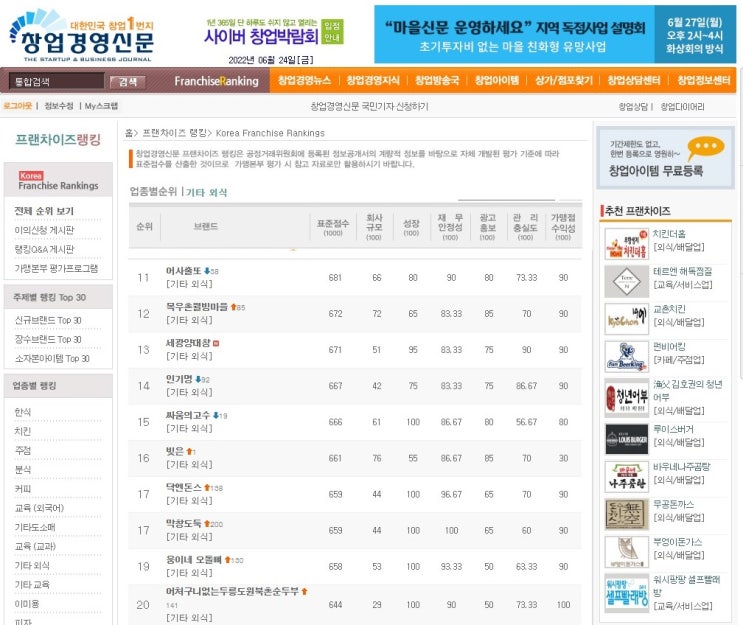Open the 테르엔 해독찜질 logo thumbnail

point(626,281)
